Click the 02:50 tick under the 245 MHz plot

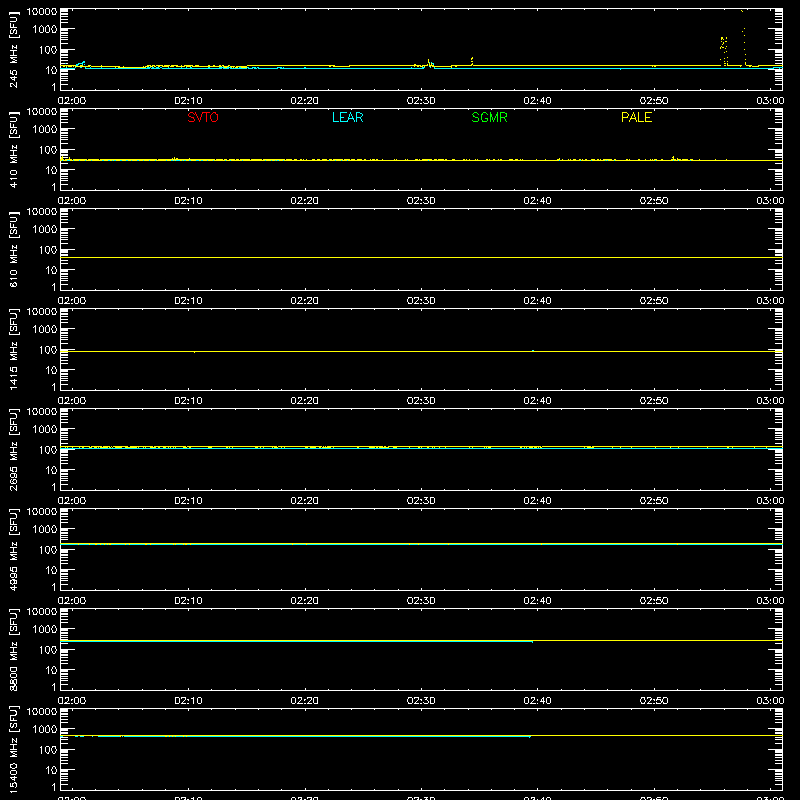tap(654, 101)
